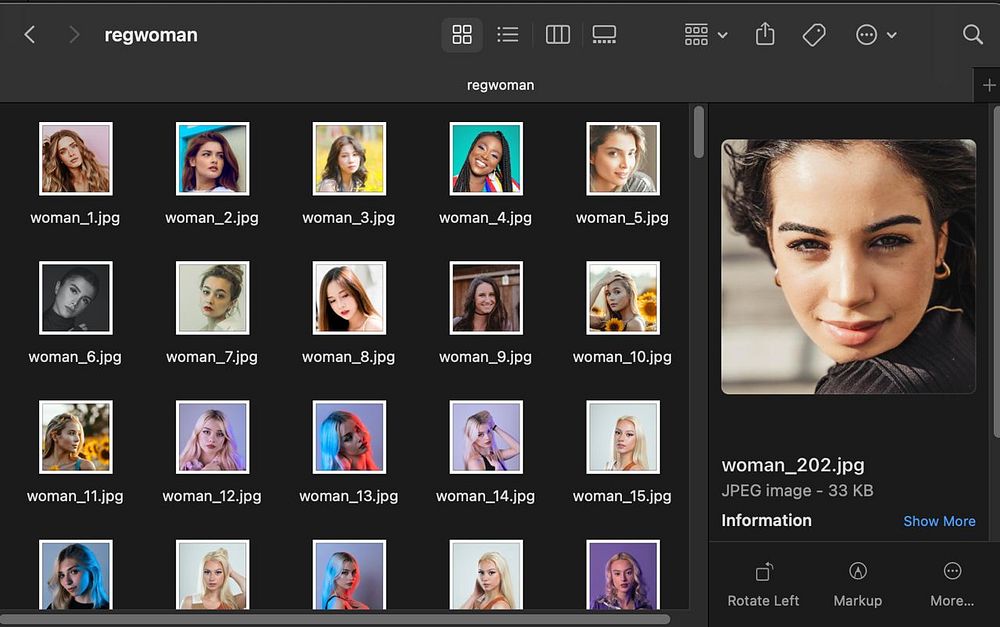Click the forward navigation arrow
Viewport: 1000px width, 627px height.
[73, 35]
